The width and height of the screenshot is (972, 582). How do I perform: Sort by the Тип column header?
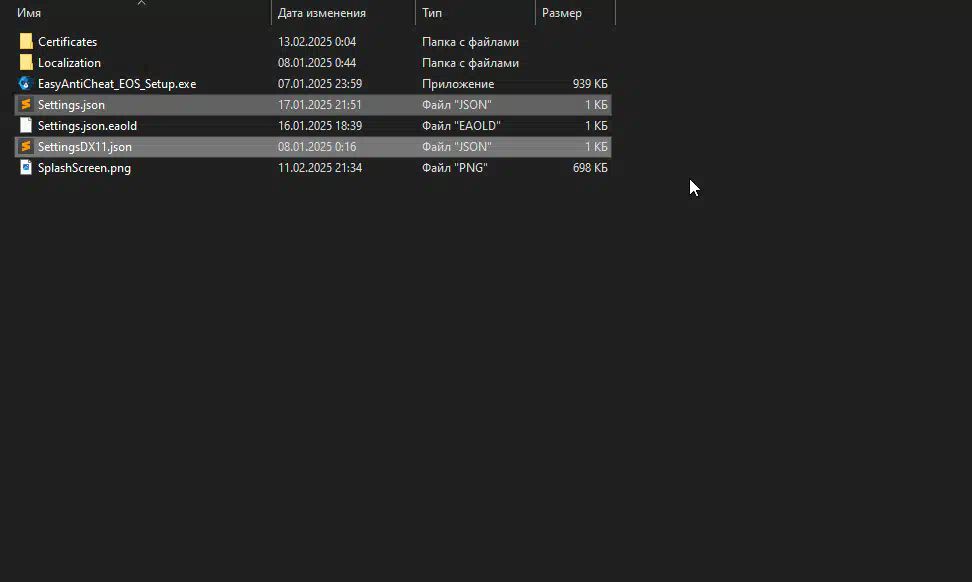[432, 13]
